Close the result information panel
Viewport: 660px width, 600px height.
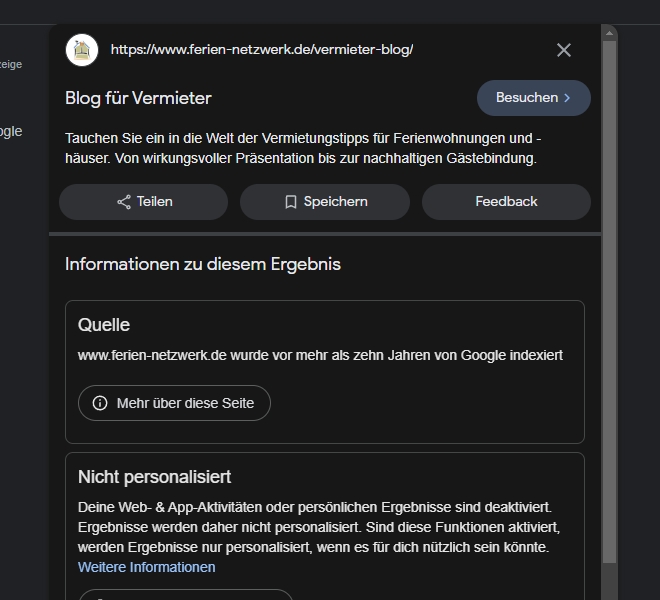(x=564, y=50)
